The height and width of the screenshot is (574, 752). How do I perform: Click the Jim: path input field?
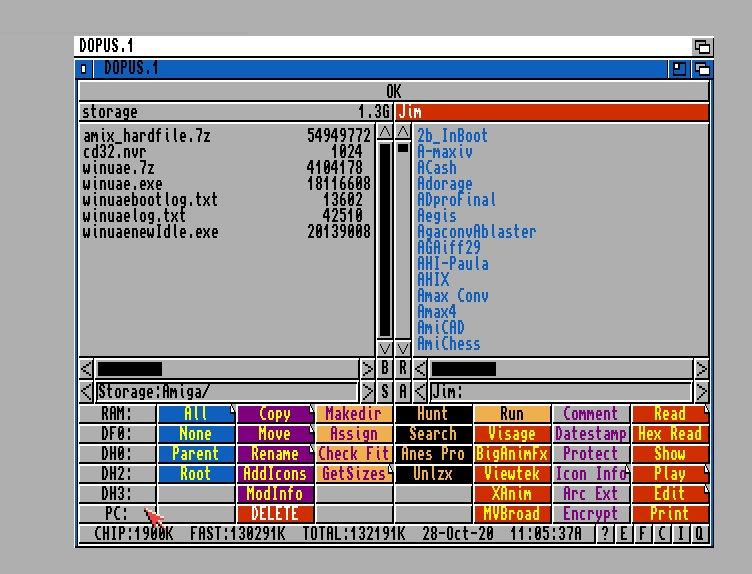(561, 392)
